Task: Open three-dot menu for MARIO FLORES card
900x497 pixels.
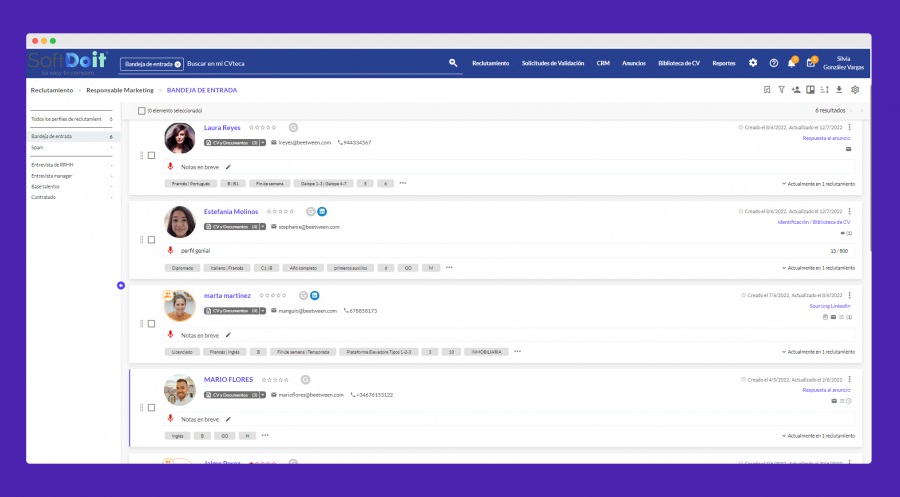Action: click(850, 379)
